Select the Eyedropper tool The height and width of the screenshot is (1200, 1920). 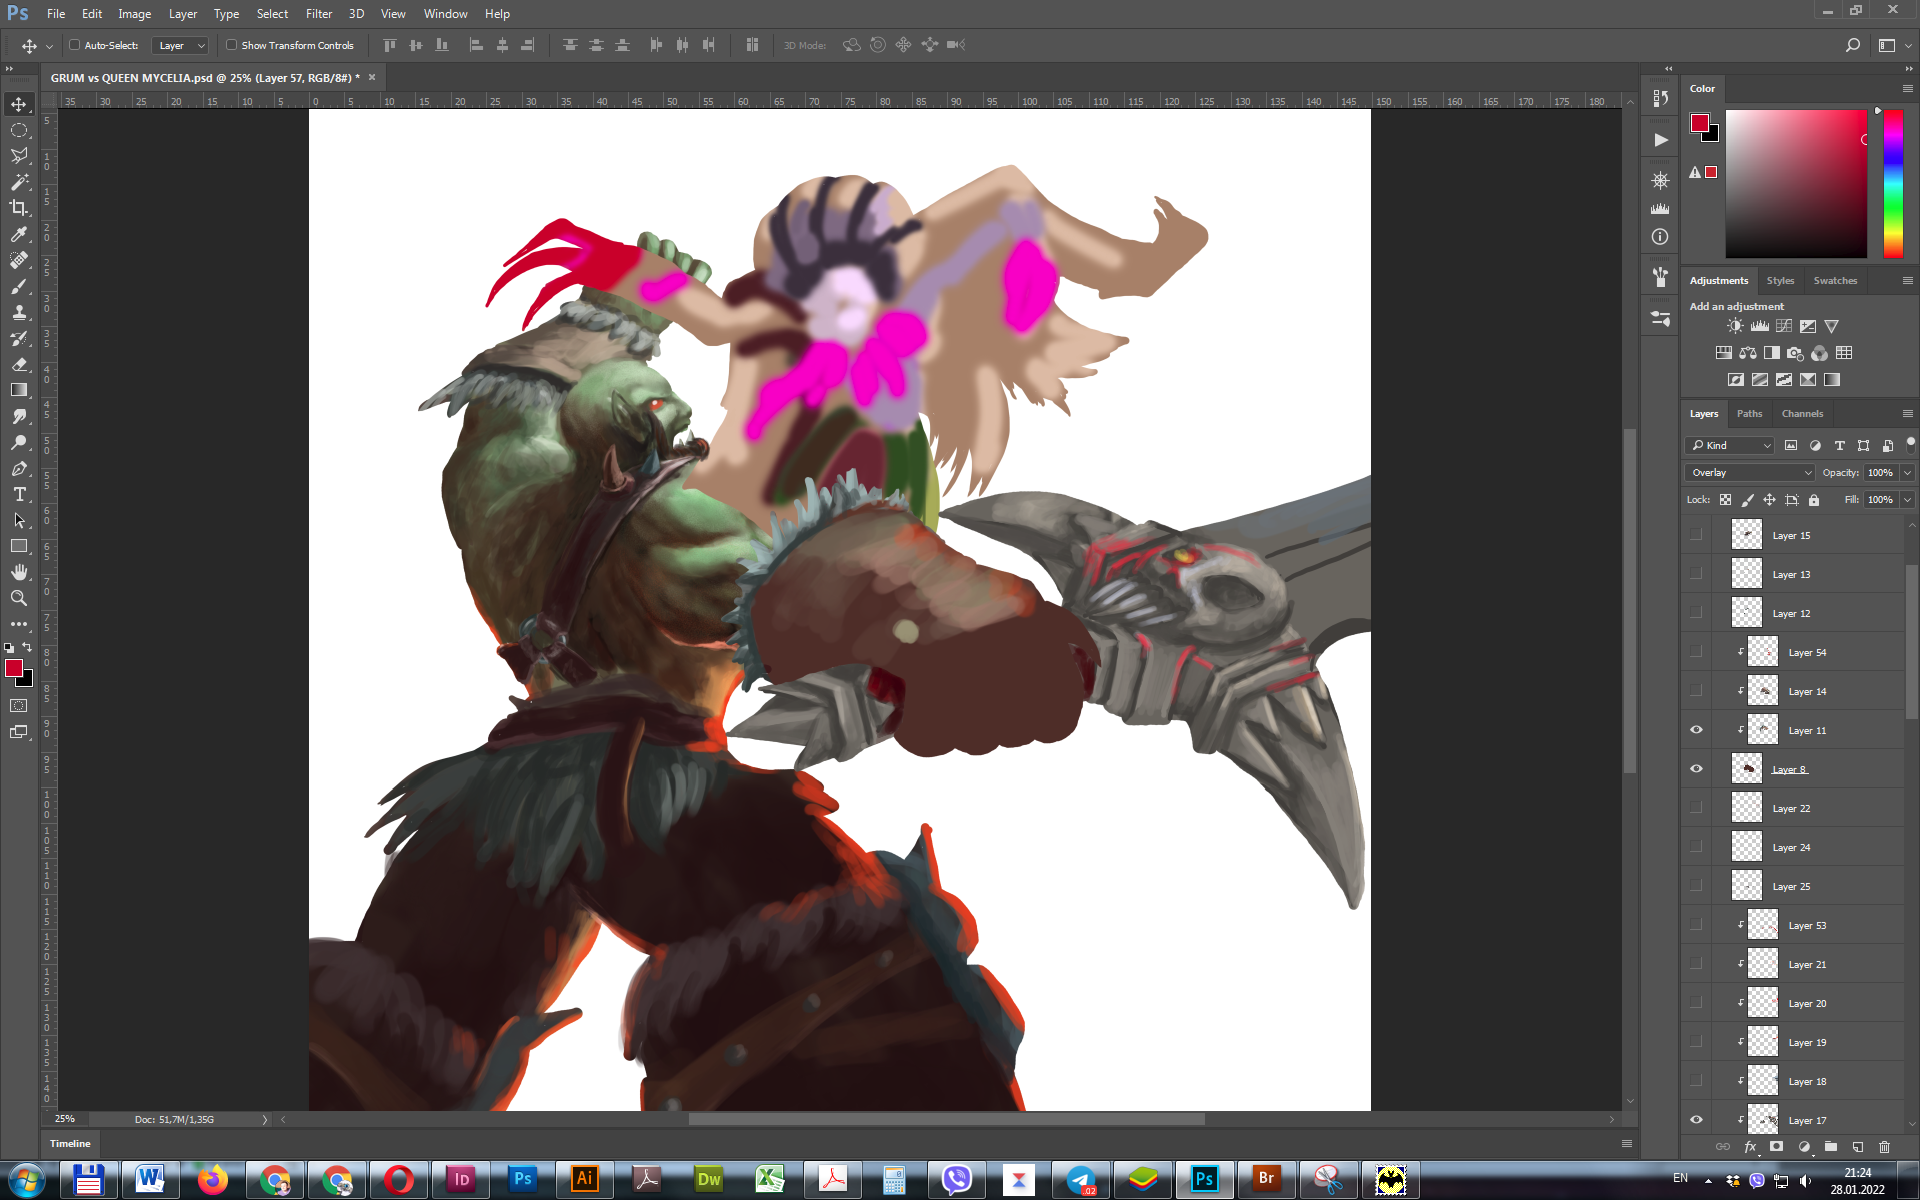pos(19,234)
